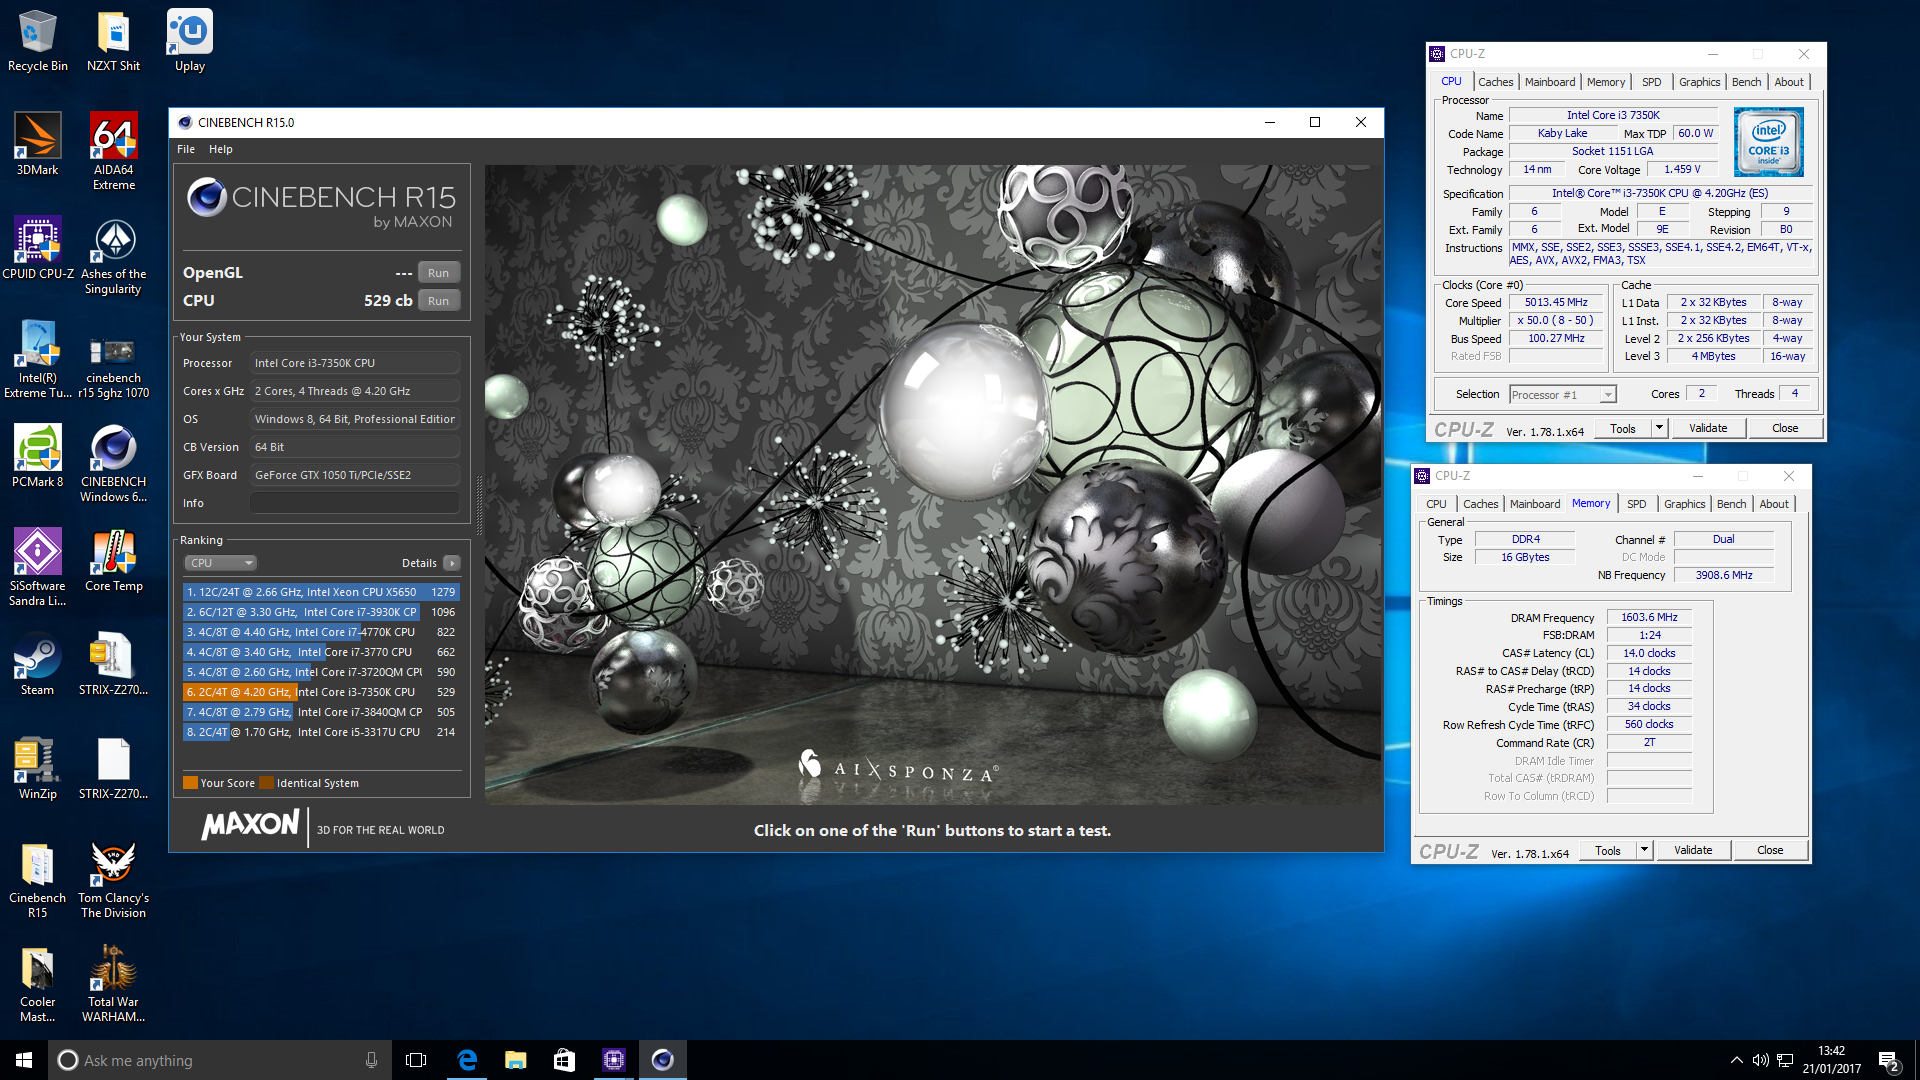The height and width of the screenshot is (1080, 1920).
Task: Click the Info field in Your System
Action: click(355, 503)
